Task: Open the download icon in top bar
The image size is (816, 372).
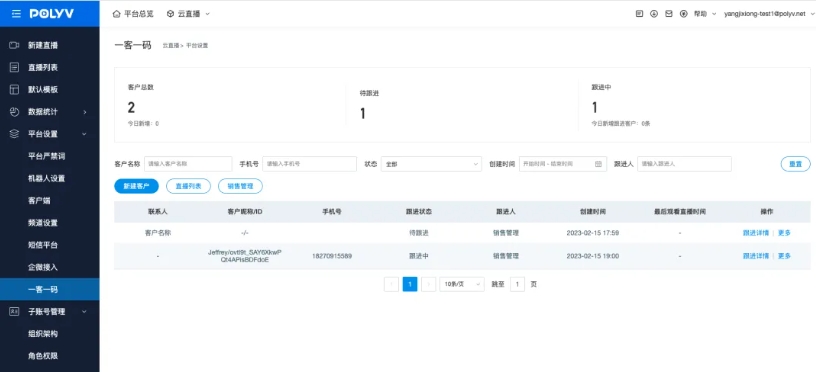Action: (654, 14)
